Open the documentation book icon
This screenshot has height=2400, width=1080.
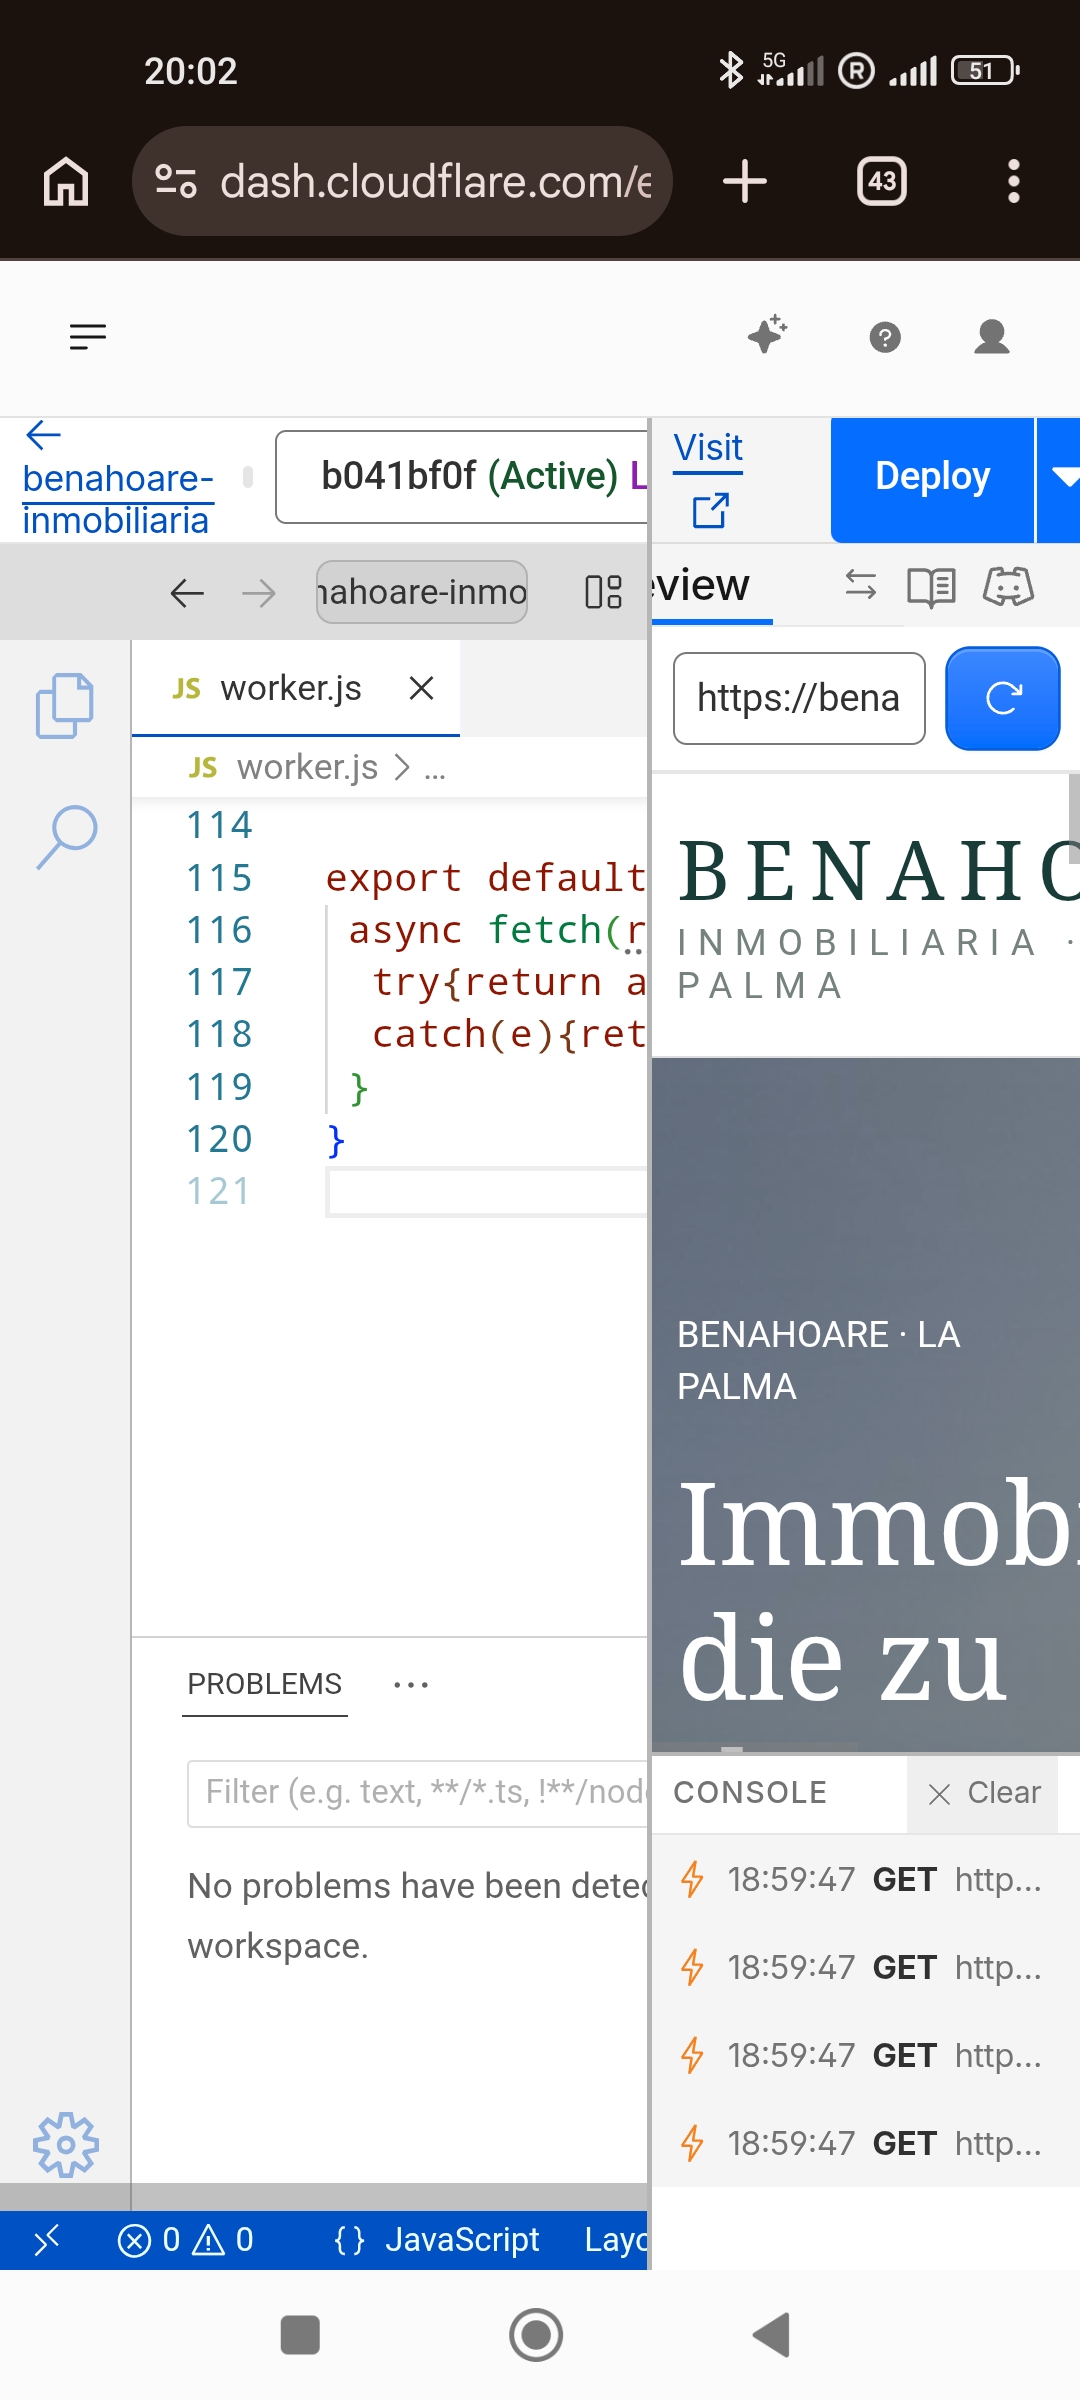pos(931,587)
